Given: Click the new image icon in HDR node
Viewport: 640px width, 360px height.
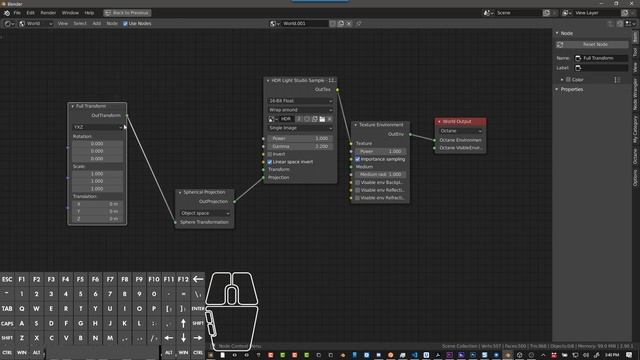Looking at the screenshot, I should coord(314,119).
